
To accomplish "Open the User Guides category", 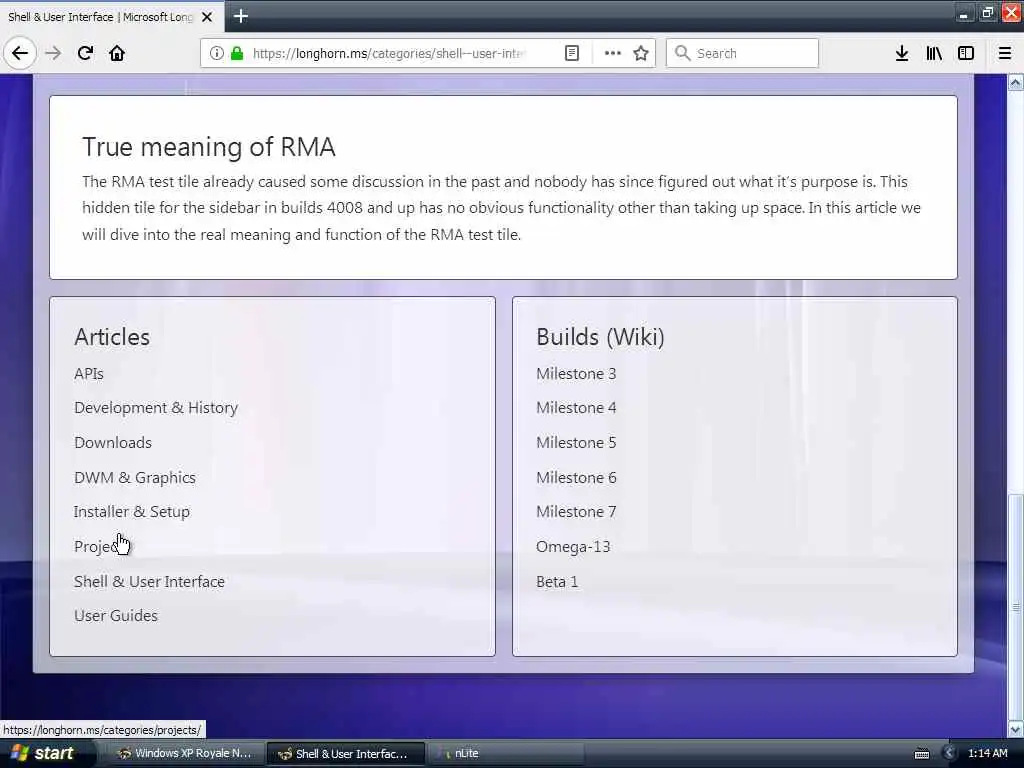I will point(116,615).
